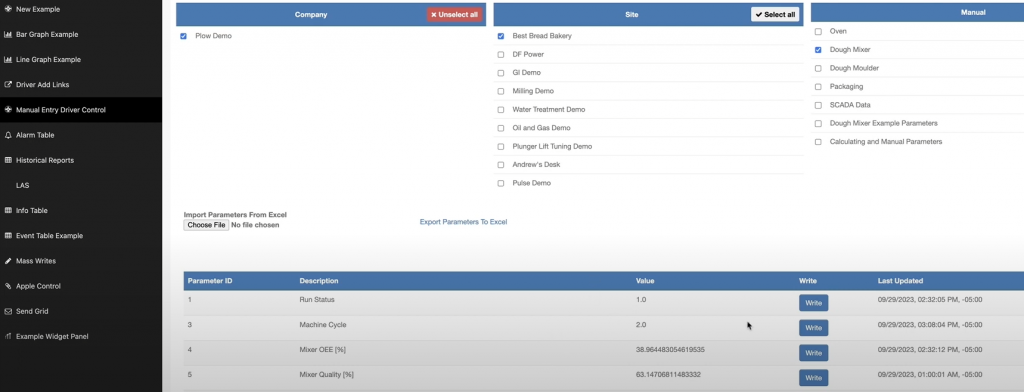Click the Mass Writes pencil icon
Image resolution: width=1024 pixels, height=392 pixels.
[8, 261]
